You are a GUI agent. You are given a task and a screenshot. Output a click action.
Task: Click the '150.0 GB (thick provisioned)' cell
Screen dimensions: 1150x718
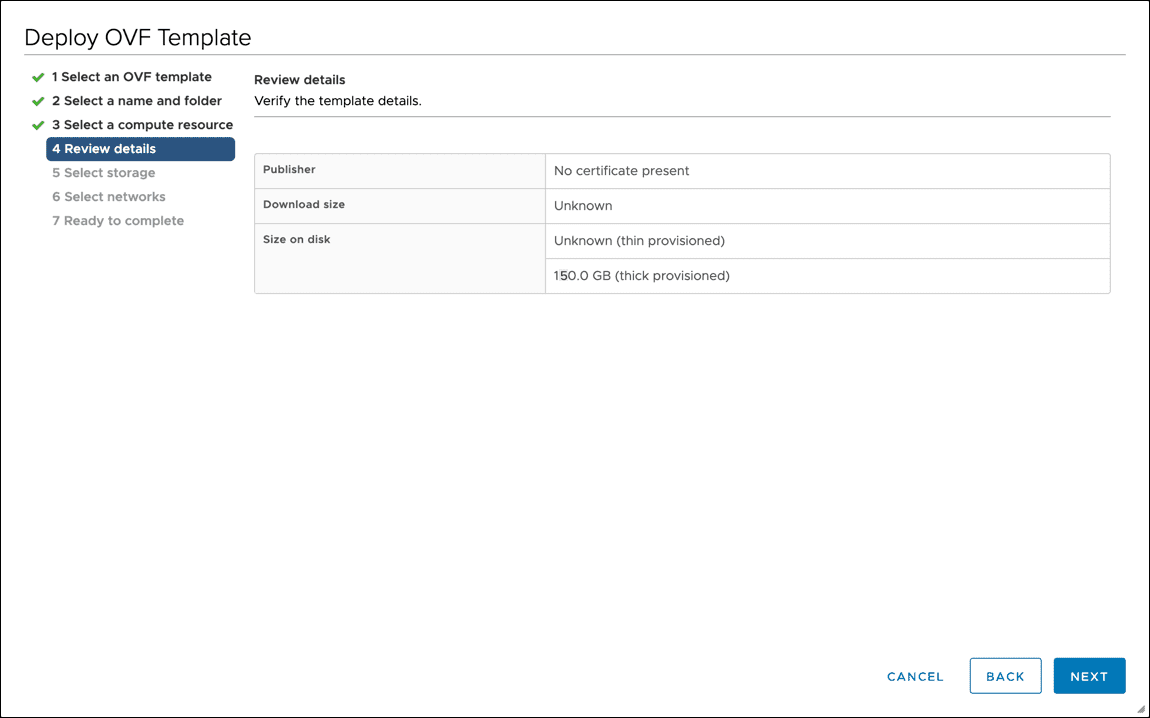click(641, 276)
